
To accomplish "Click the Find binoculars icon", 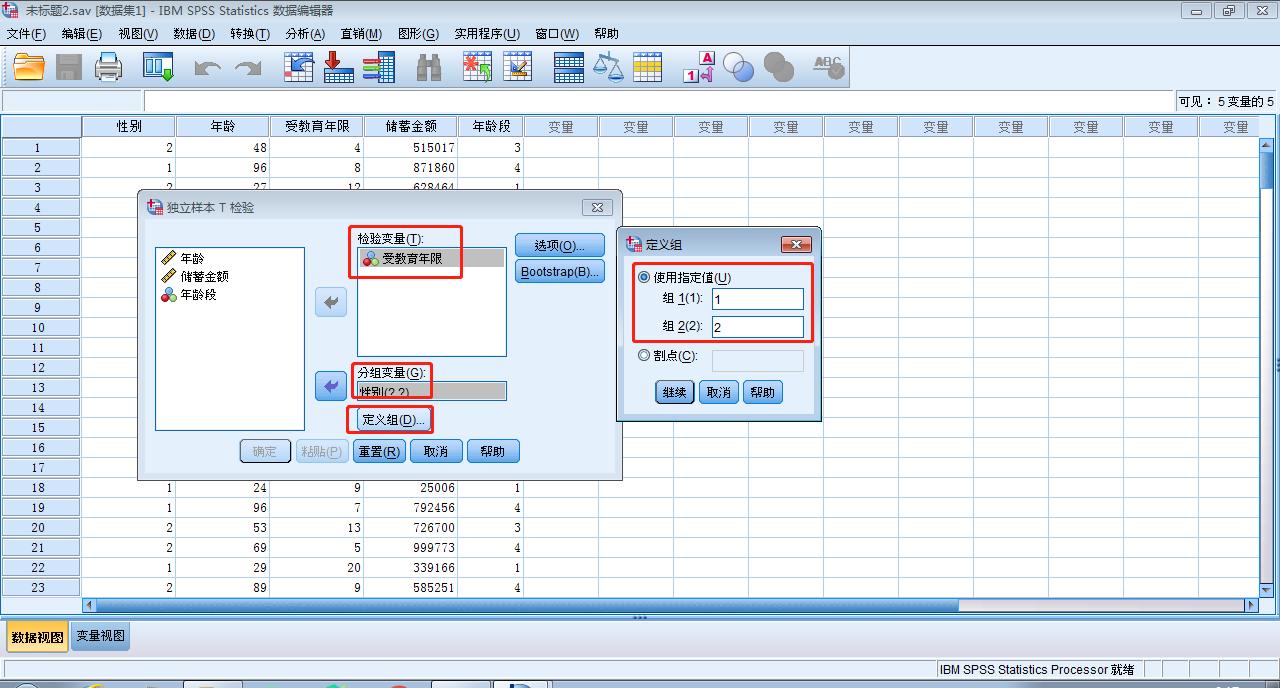I will click(429, 67).
